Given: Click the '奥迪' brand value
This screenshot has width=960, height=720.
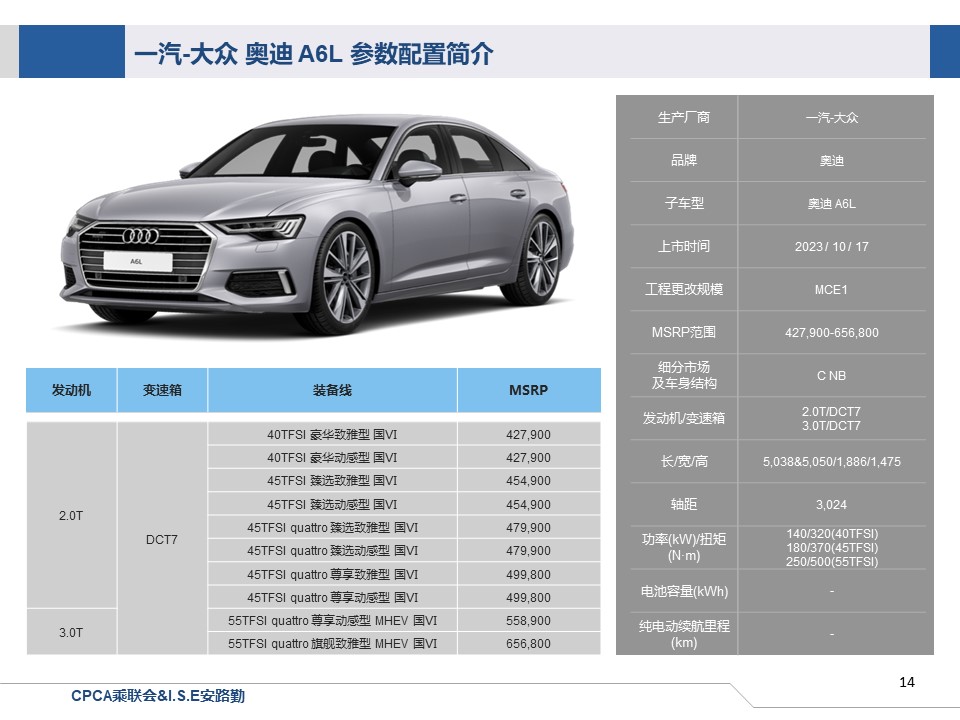Looking at the screenshot, I should pyautogui.click(x=831, y=160).
